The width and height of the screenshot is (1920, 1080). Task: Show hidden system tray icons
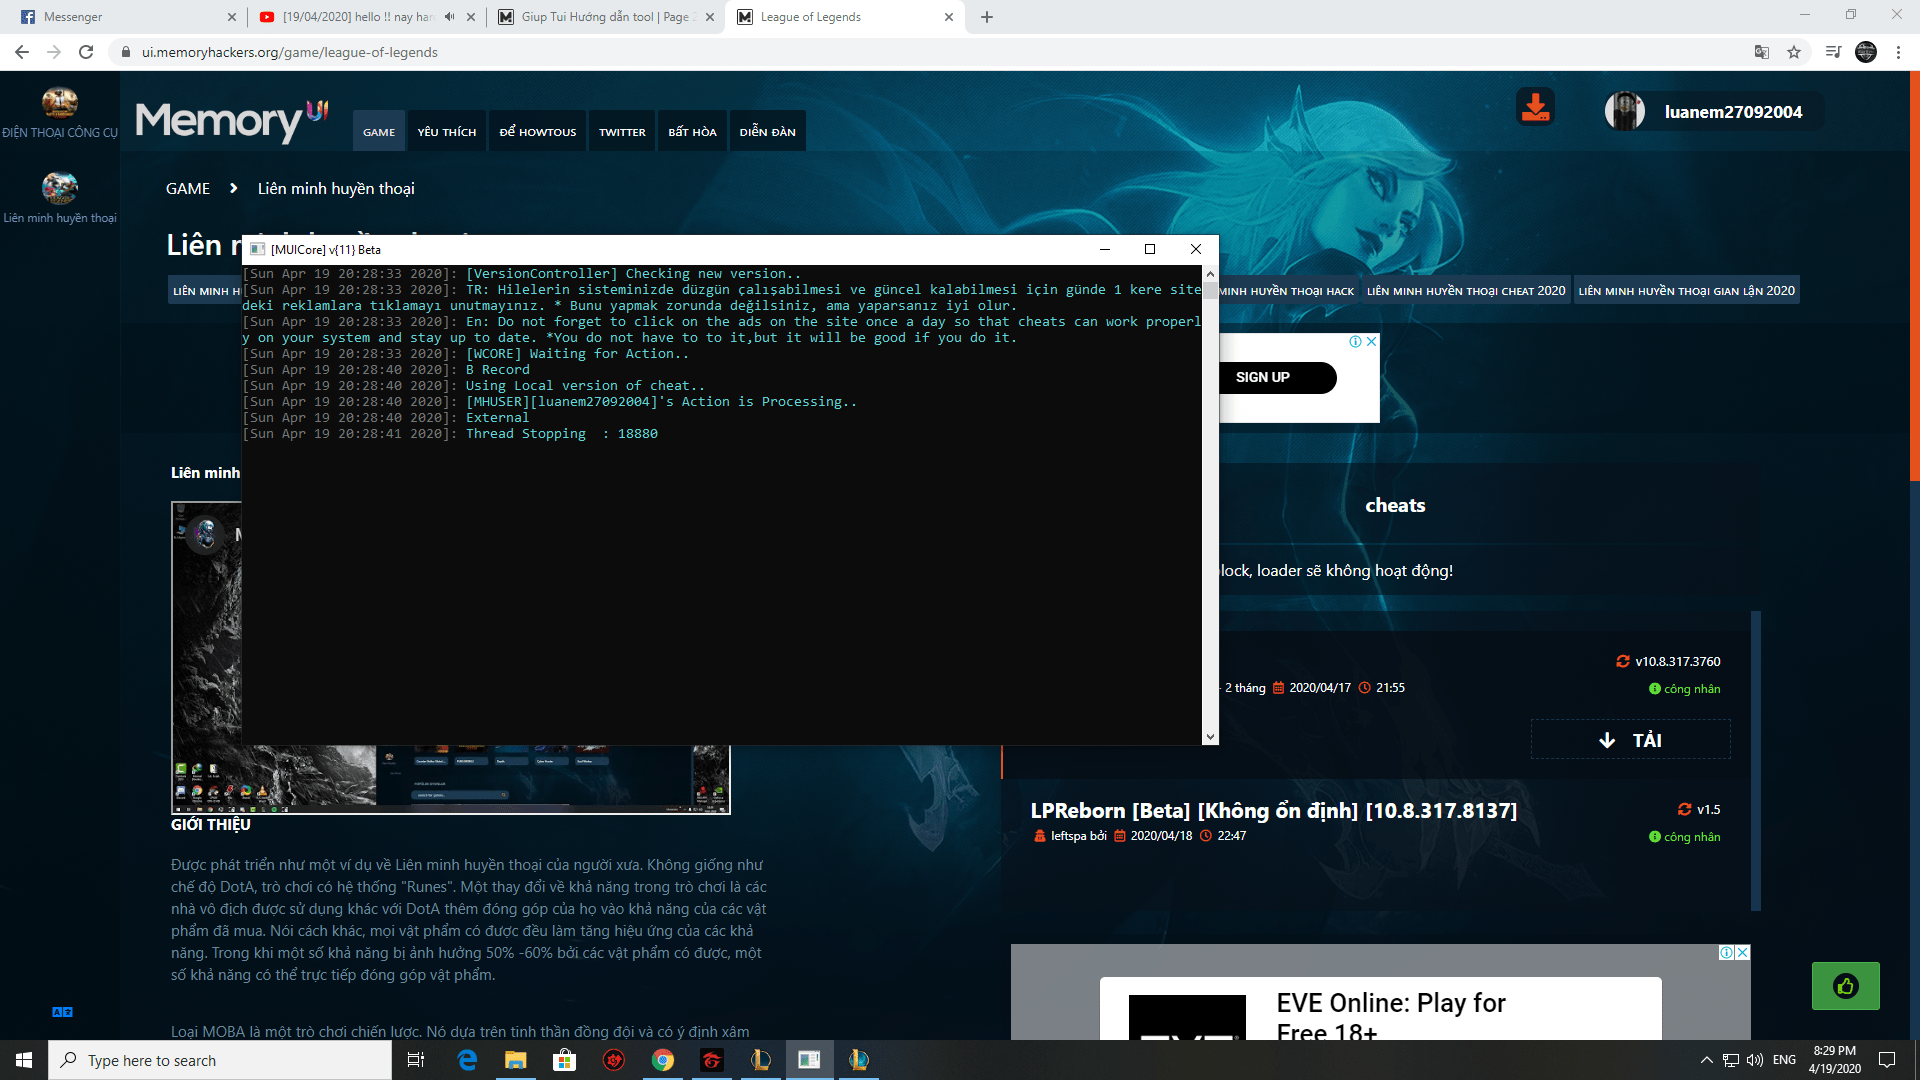pyautogui.click(x=1706, y=1060)
